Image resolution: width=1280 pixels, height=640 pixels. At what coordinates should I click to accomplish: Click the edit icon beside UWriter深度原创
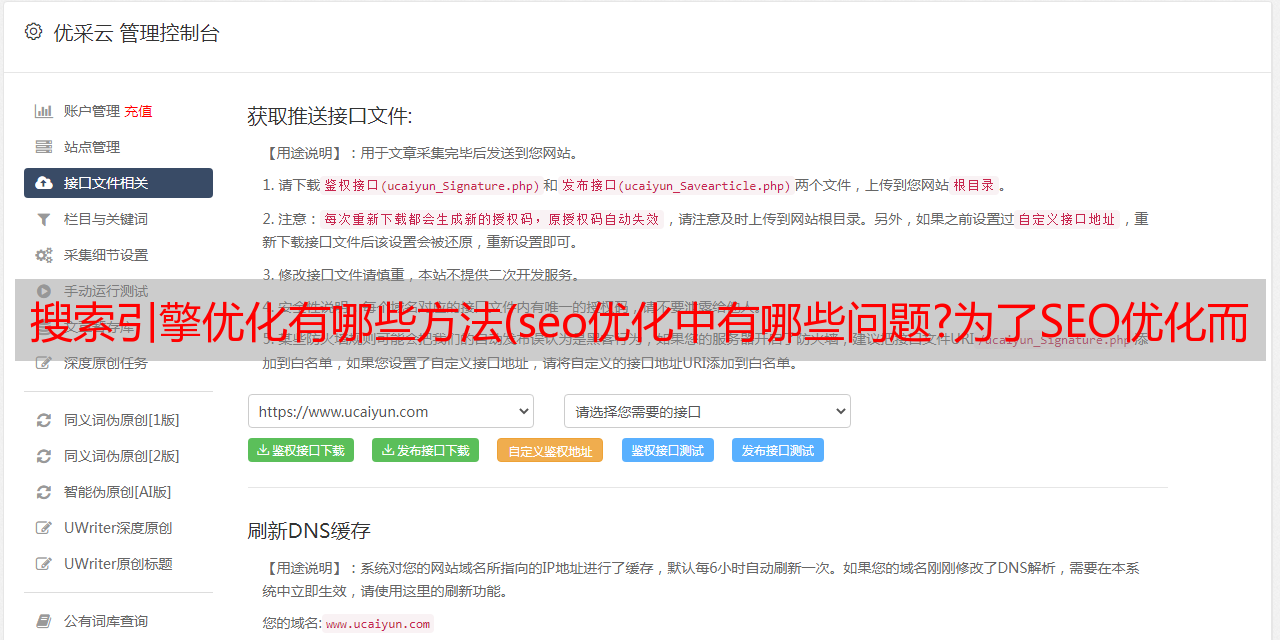coord(44,528)
